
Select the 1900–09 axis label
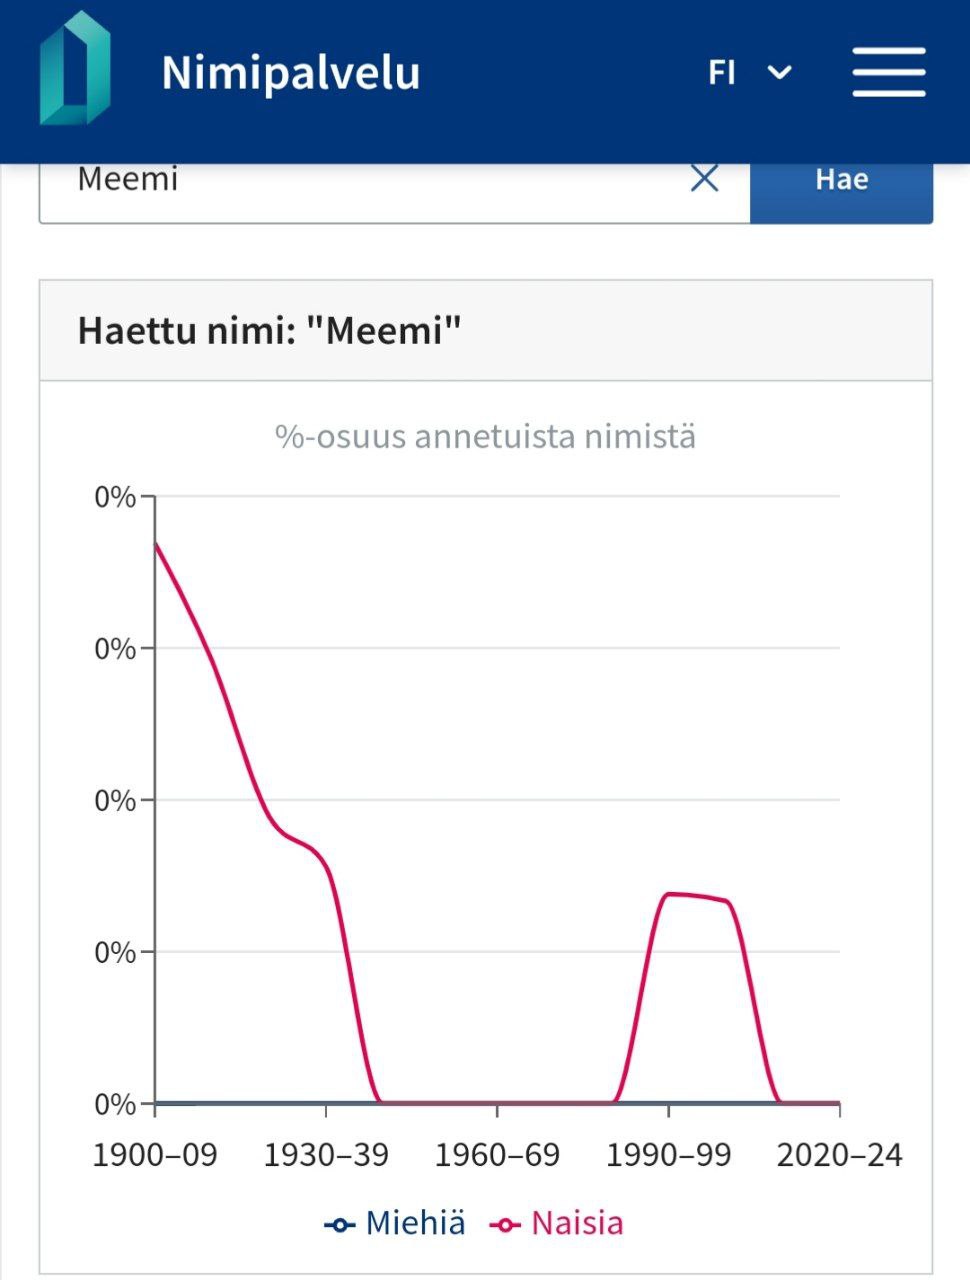(x=155, y=1155)
